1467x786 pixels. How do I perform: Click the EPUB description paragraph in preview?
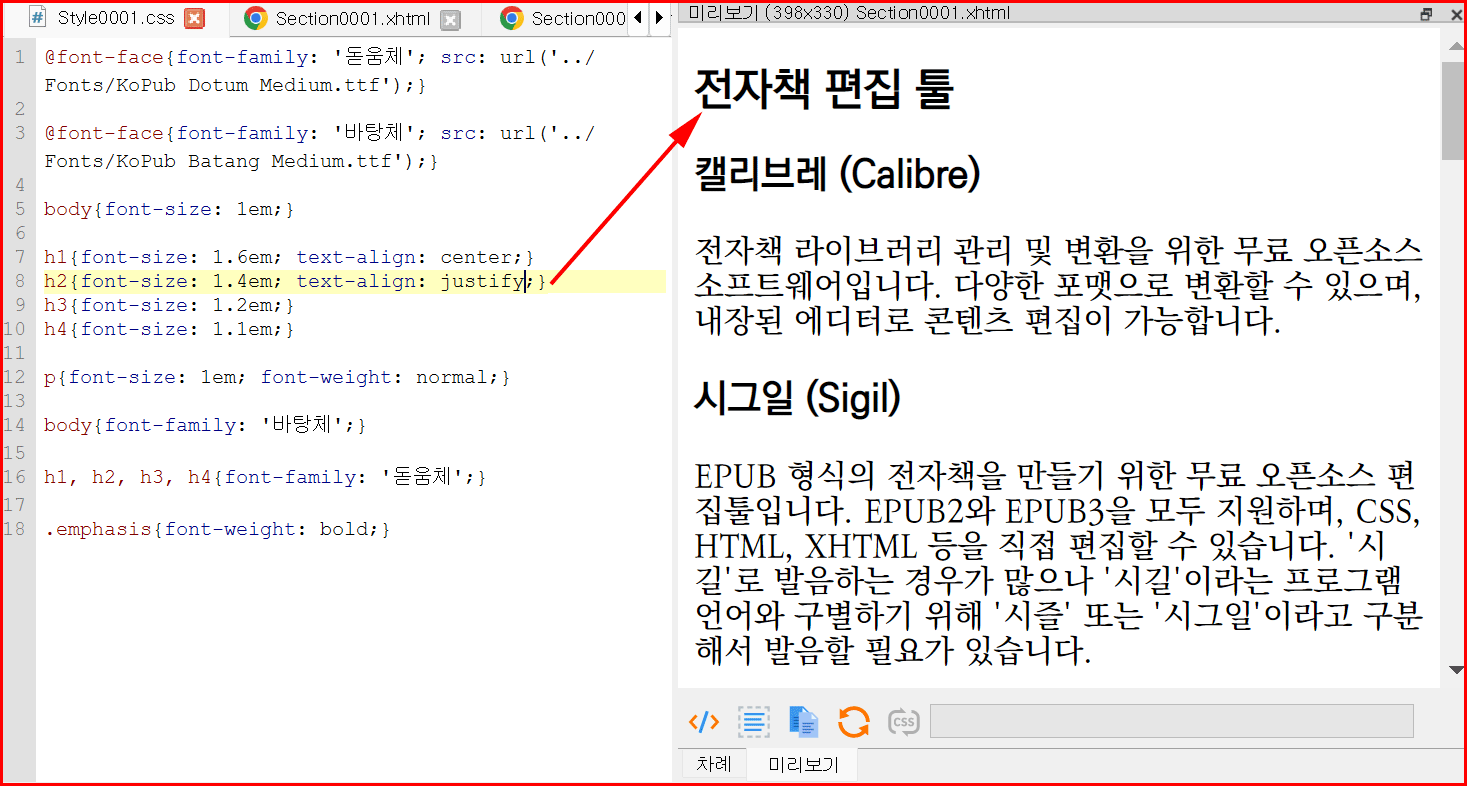pos(1058,563)
